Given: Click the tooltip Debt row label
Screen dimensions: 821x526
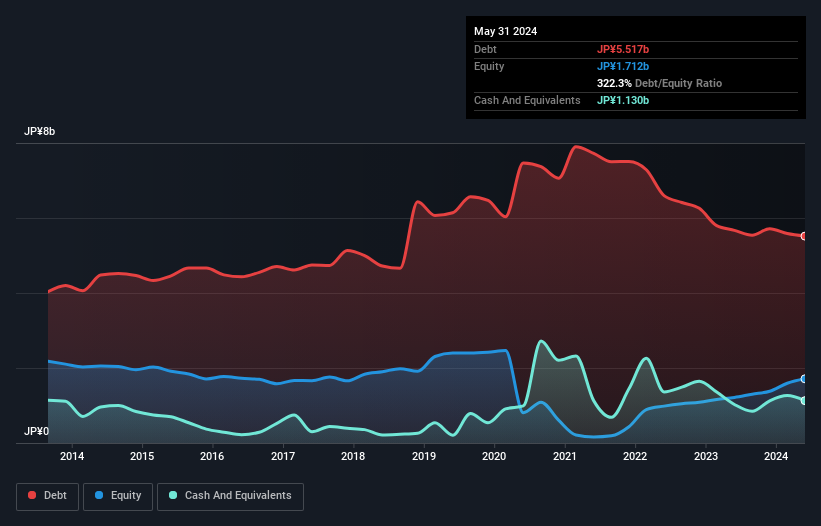Looking at the screenshot, I should click(485, 49).
